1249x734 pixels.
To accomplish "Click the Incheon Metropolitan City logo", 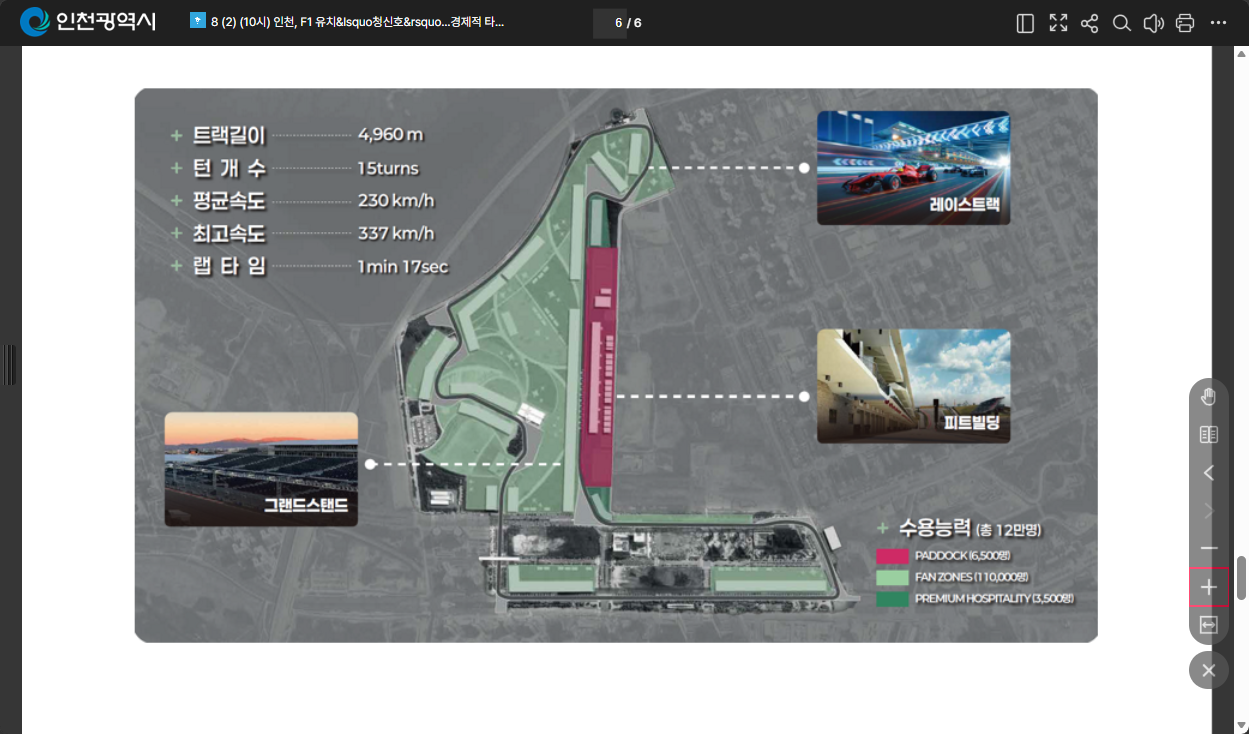I will pyautogui.click(x=88, y=22).
